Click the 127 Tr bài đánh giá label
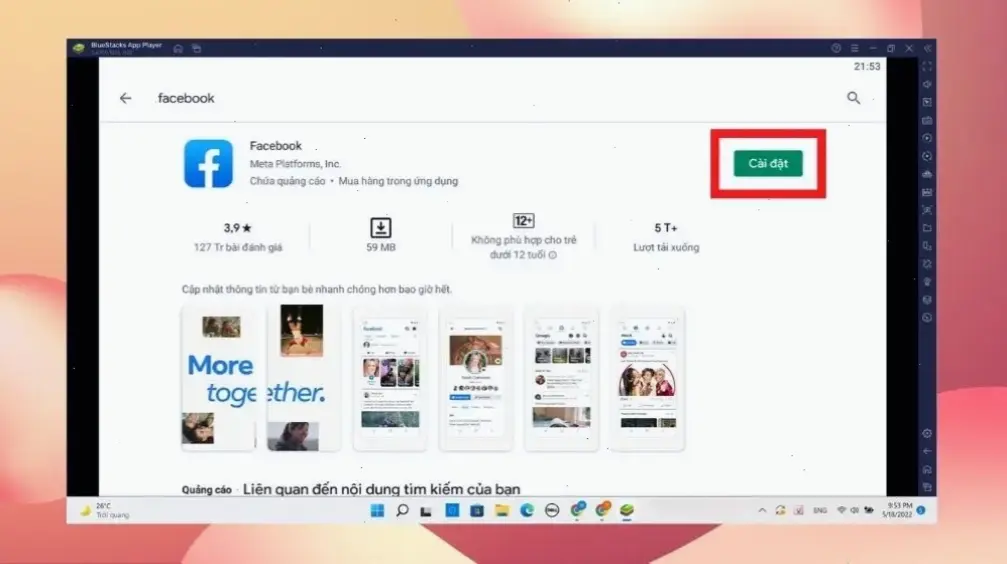Viewport: 1007px width, 564px height. pos(238,247)
